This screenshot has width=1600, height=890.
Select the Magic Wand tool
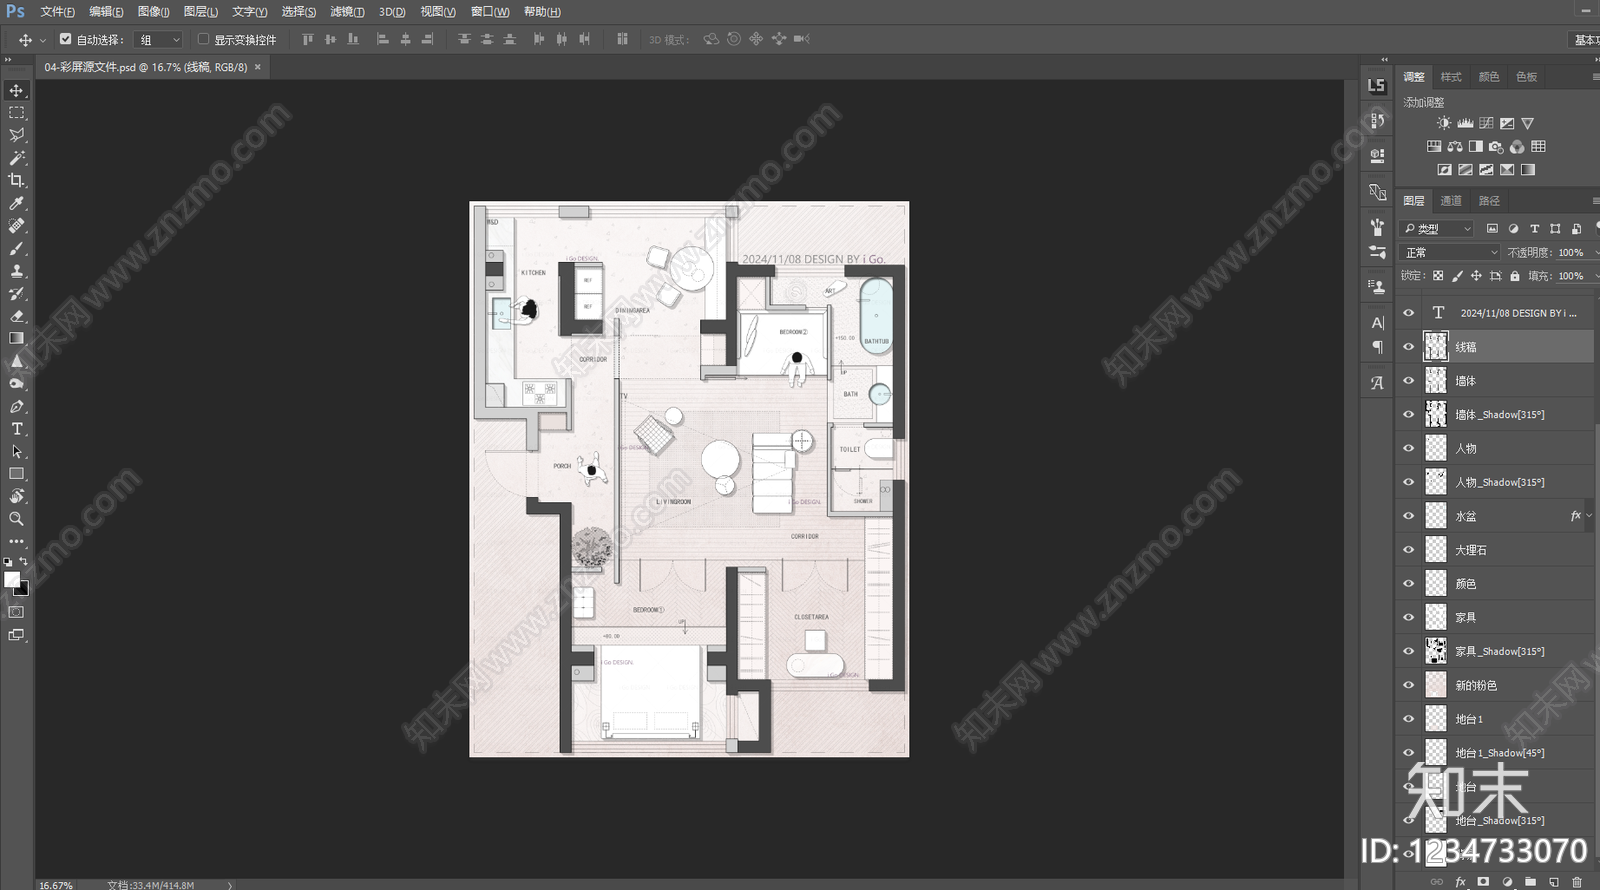click(x=16, y=158)
